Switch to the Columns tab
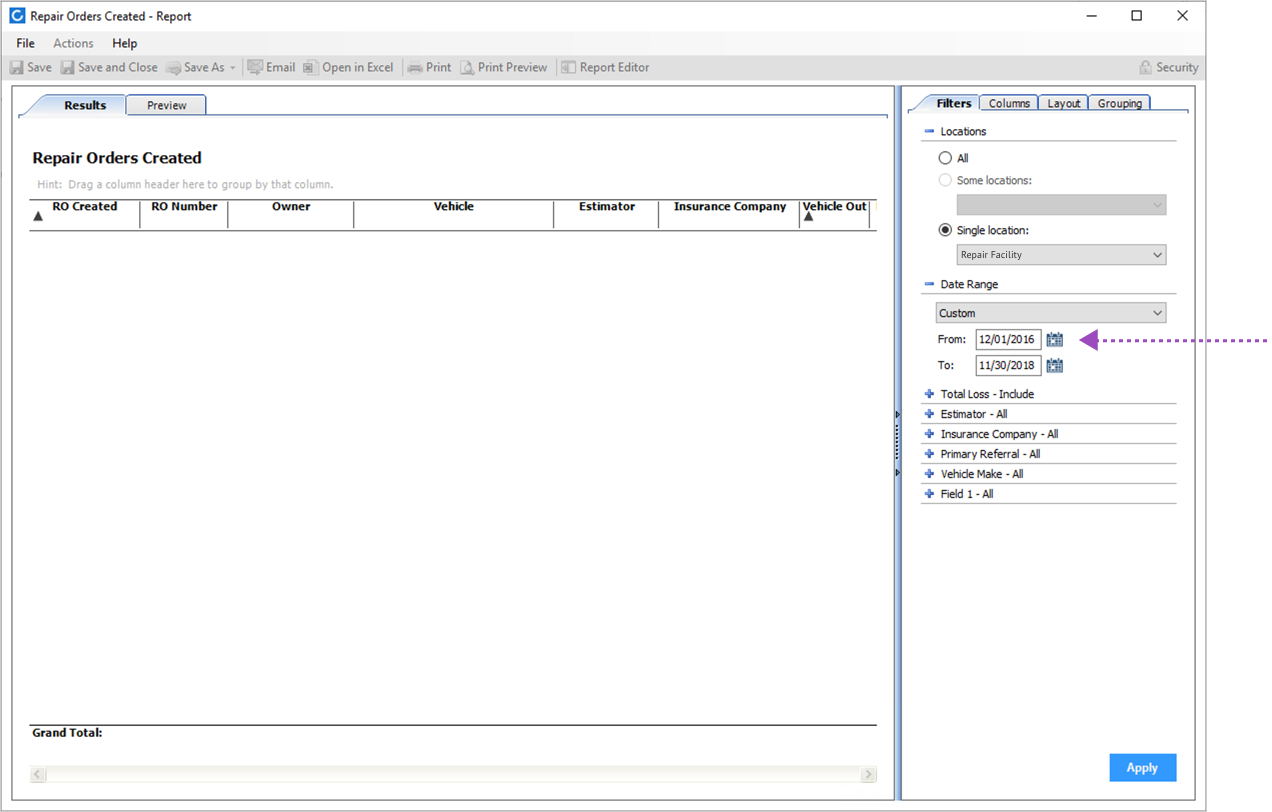This screenshot has width=1272, height=812. click(x=1008, y=103)
